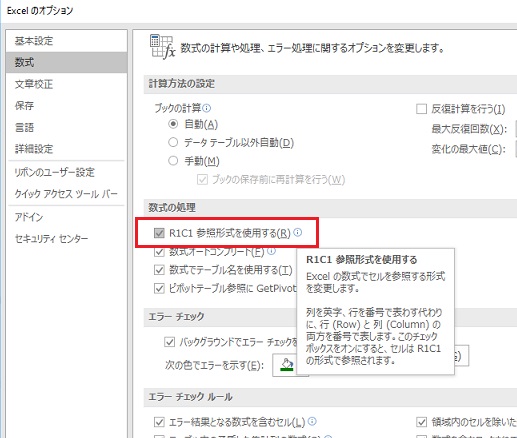517x438 pixels.
Task: Click the 次の色でエラーを示す(E) label
Action: click(x=214, y=366)
